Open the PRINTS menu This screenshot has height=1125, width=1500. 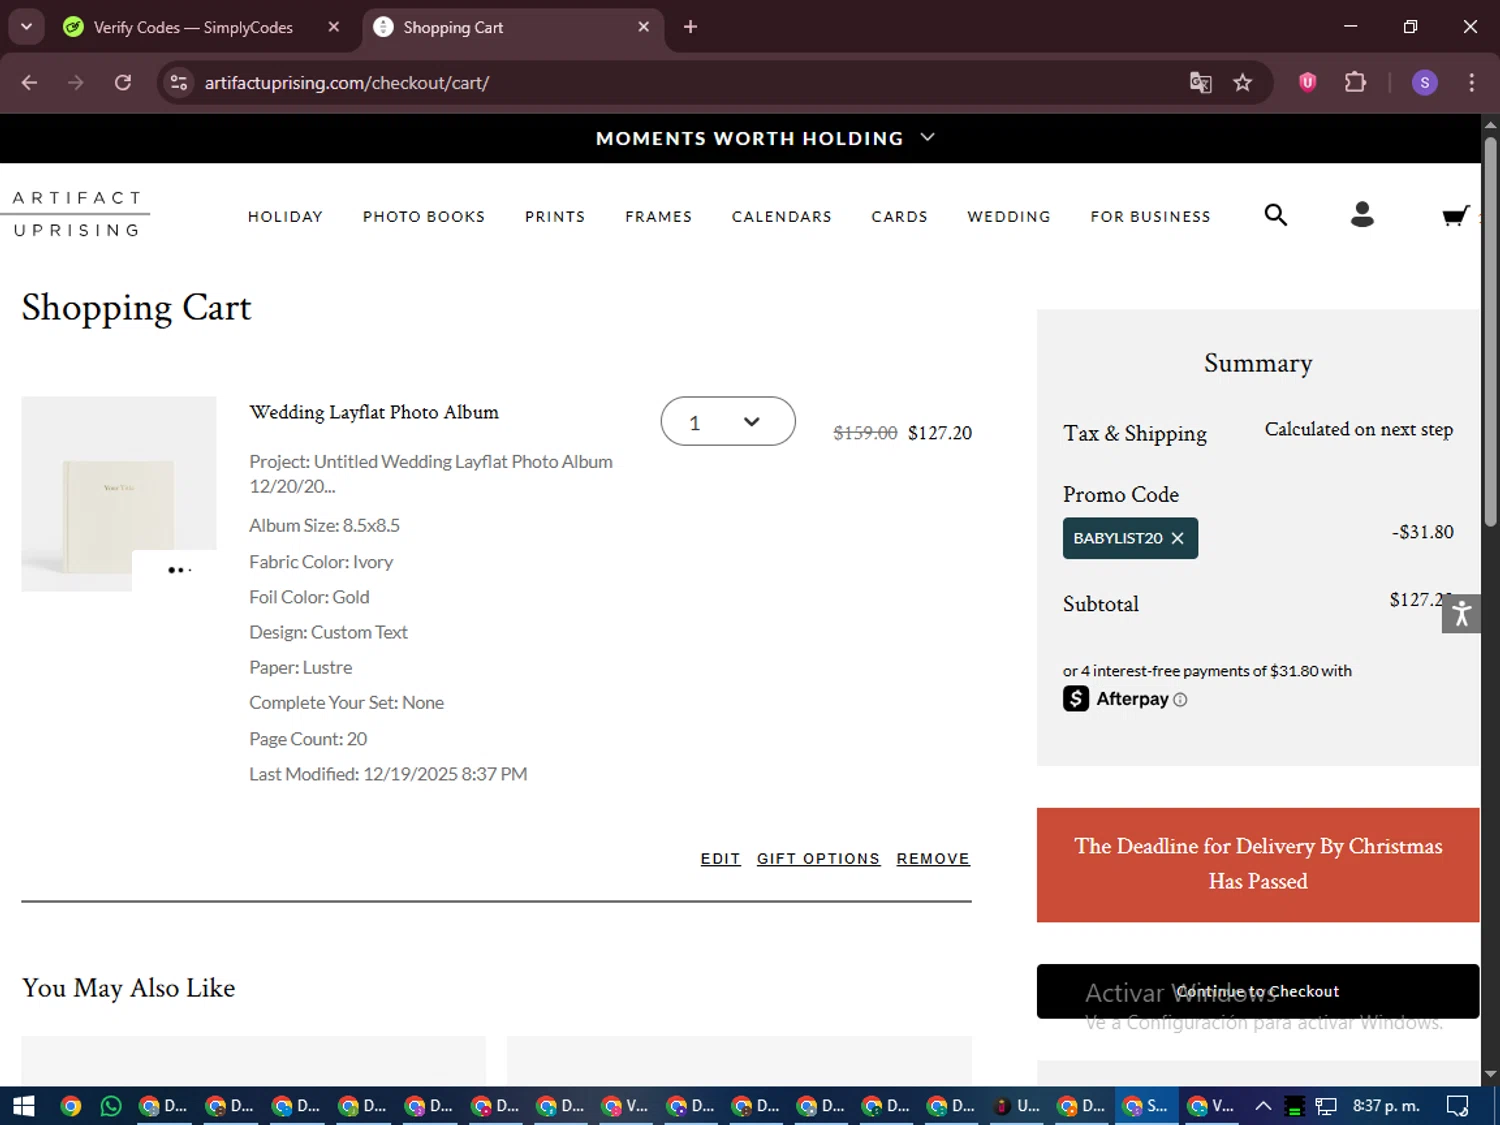coord(555,216)
